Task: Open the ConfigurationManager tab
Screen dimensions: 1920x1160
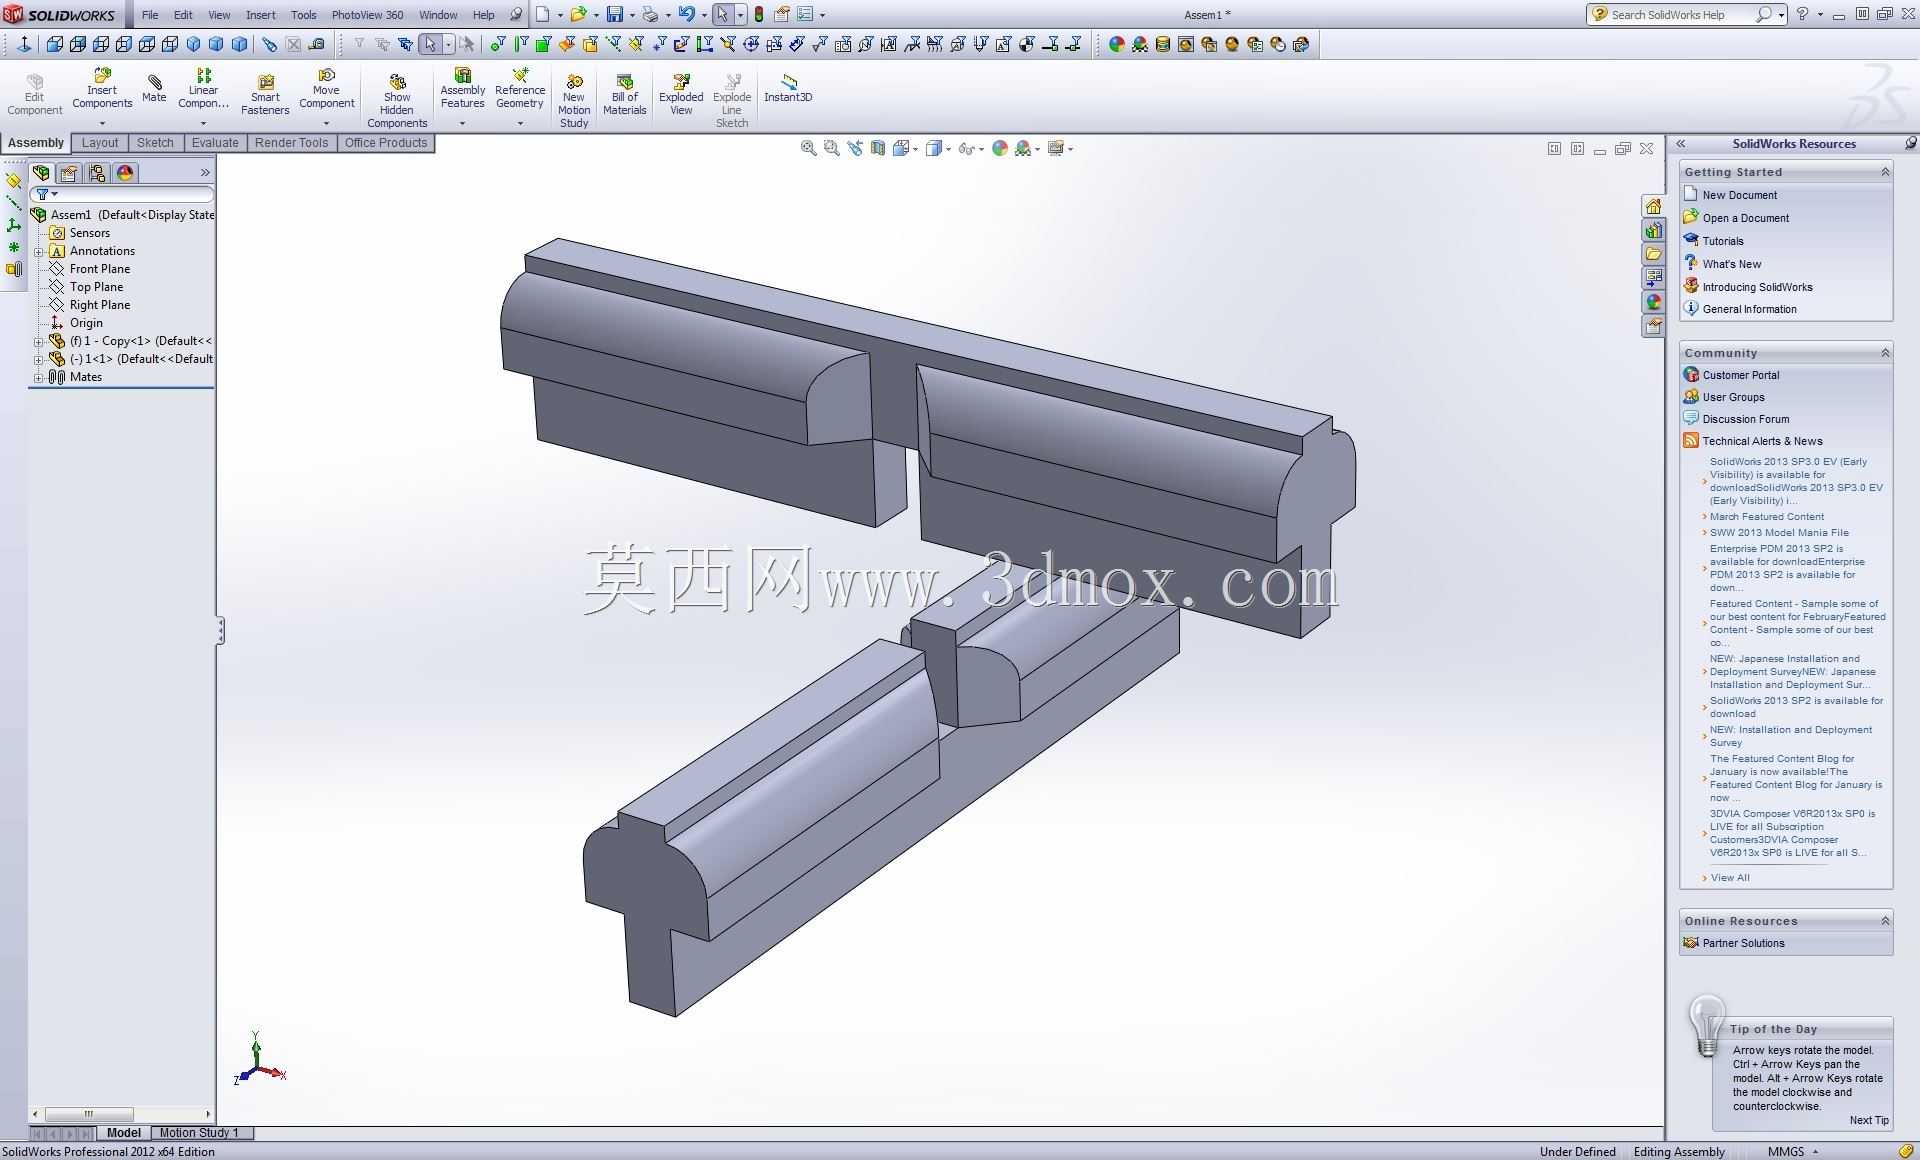Action: [97, 173]
